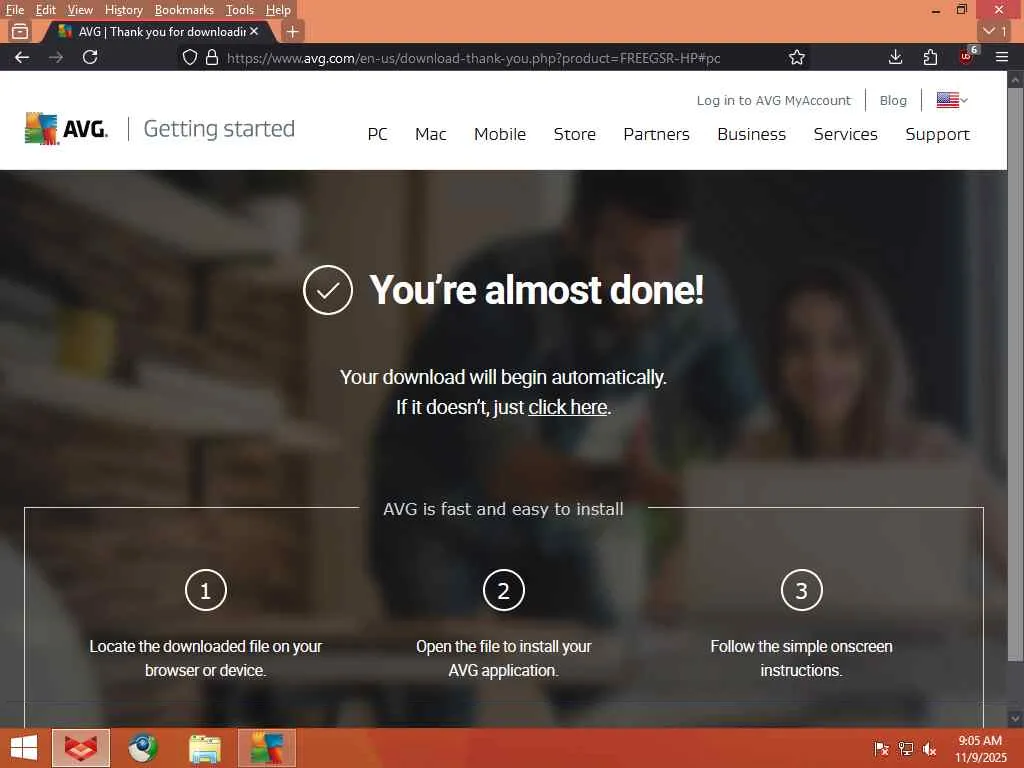Click the URL address bar
The width and height of the screenshot is (1024, 768).
click(x=473, y=57)
